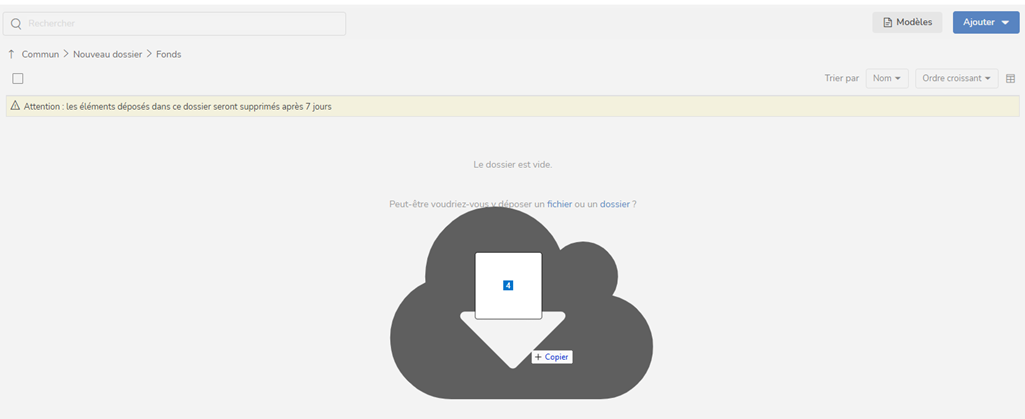
Task: Follow the 'dossier' upload link
Action: pos(614,204)
